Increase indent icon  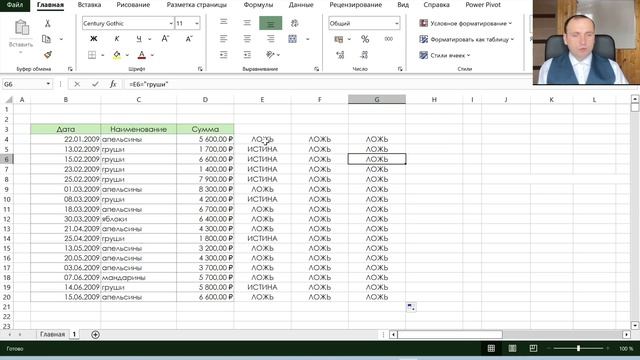pos(247,55)
